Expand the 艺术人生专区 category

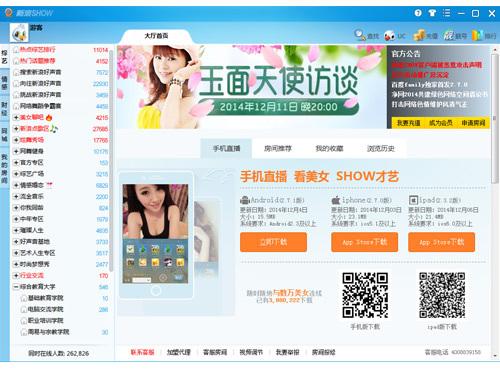click(x=16, y=253)
